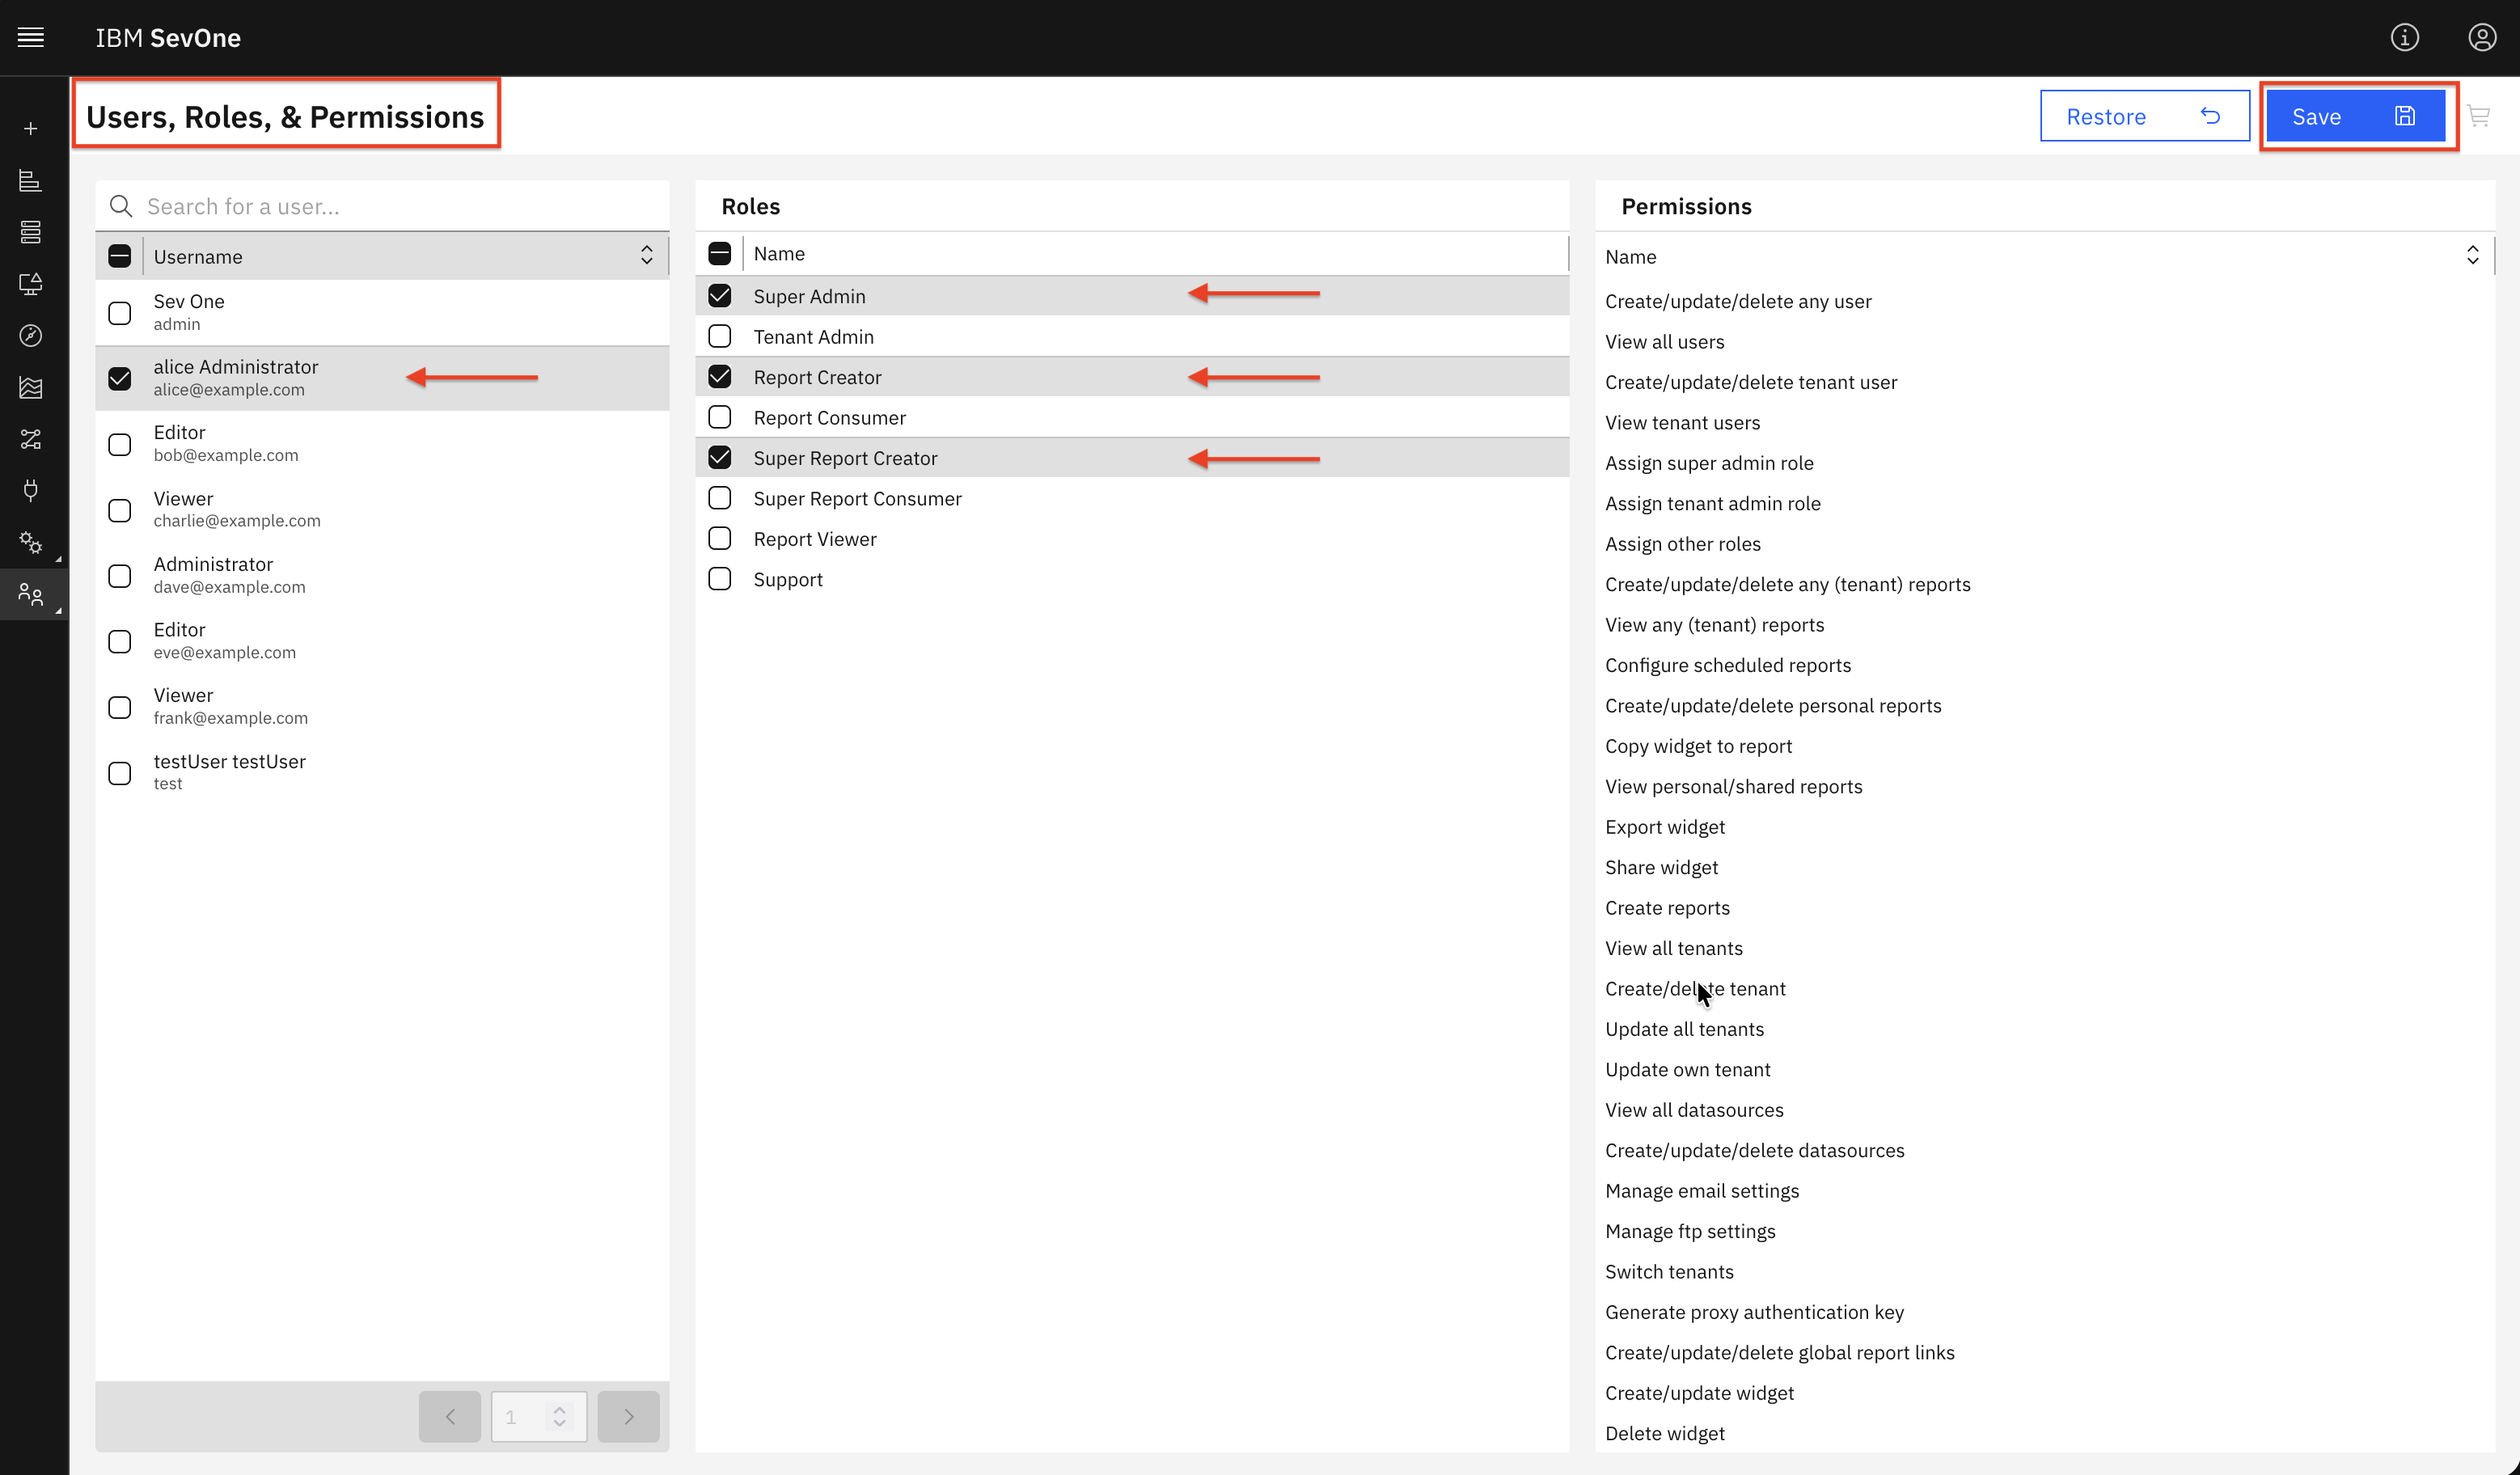2520x1475 pixels.
Task: Click the Report Viewer role name
Action: (x=814, y=539)
